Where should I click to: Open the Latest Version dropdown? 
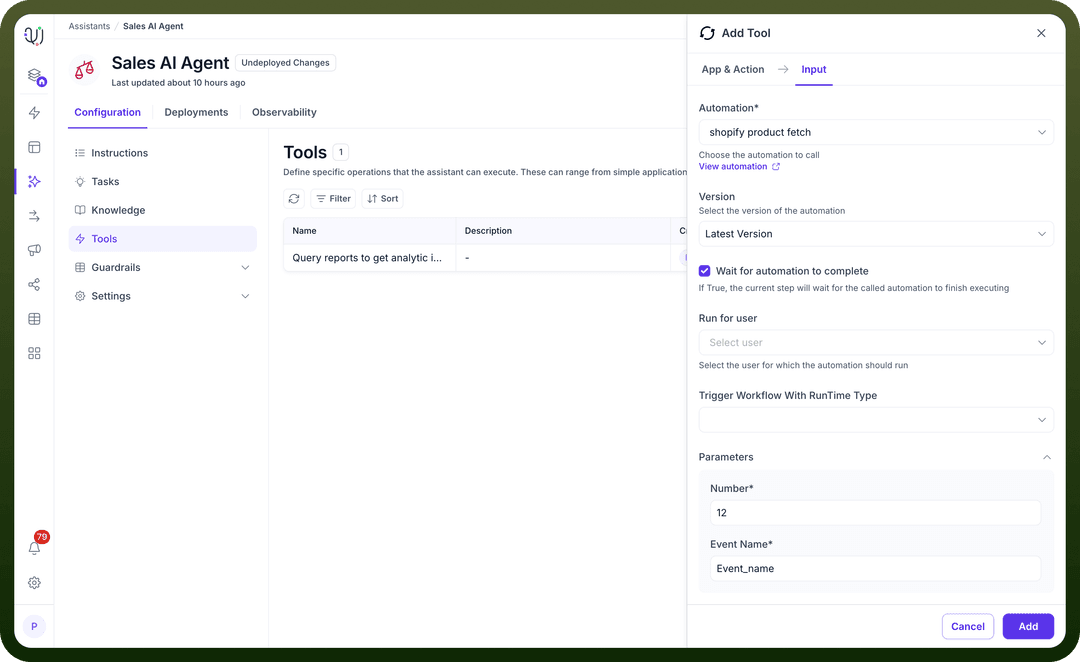click(876, 234)
